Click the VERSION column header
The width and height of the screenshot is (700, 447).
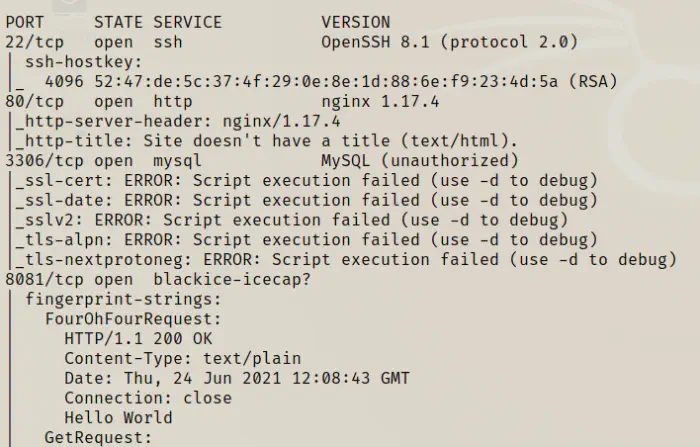pos(356,22)
